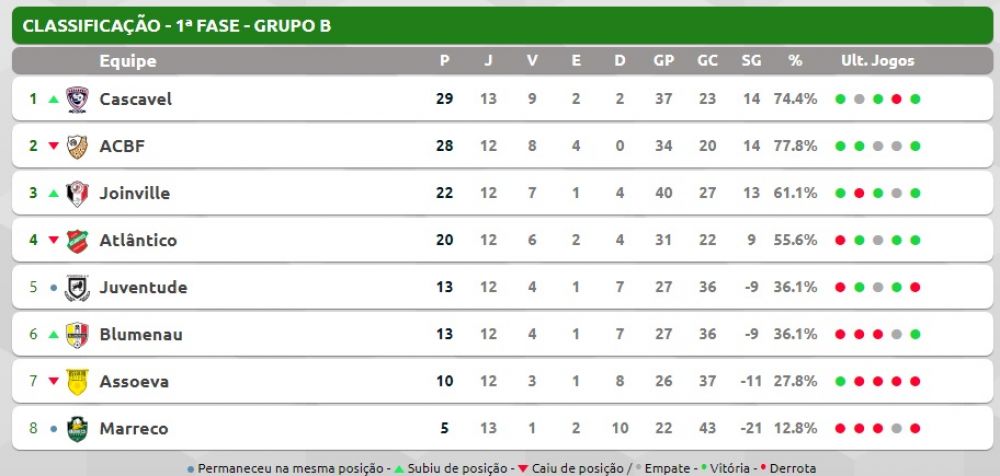Click the Juventude club badge
This screenshot has width=1000, height=476.
[x=77, y=288]
